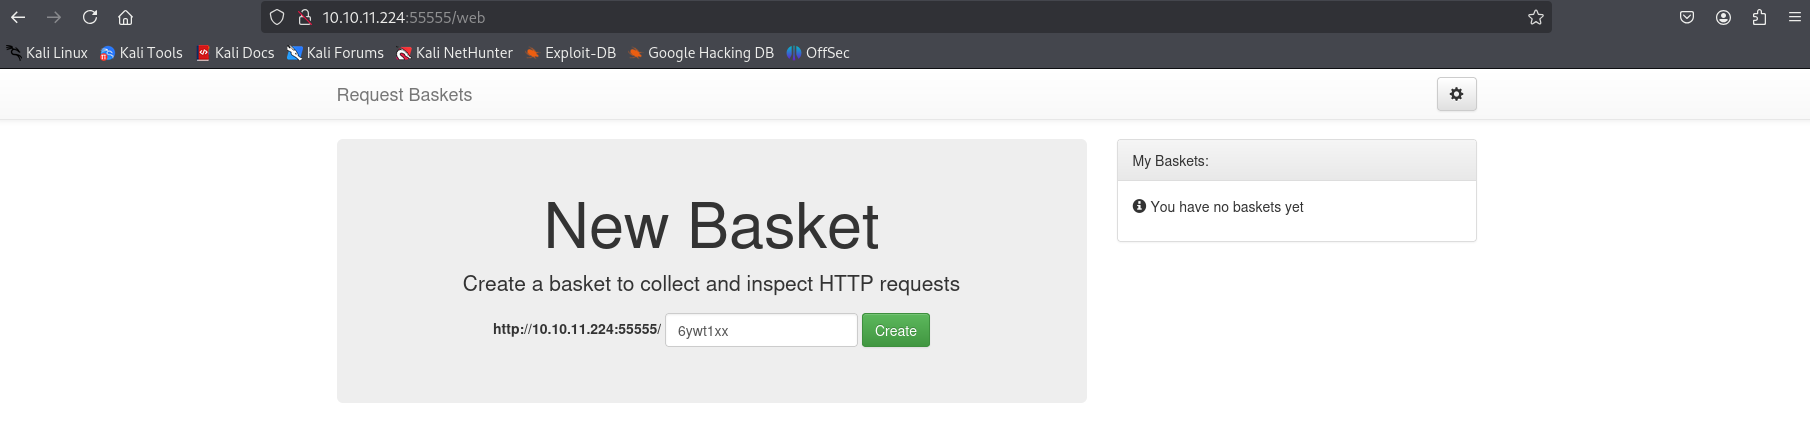Image resolution: width=1810 pixels, height=421 pixels.
Task: Open the Kali Tools bookmark
Action: 141,53
